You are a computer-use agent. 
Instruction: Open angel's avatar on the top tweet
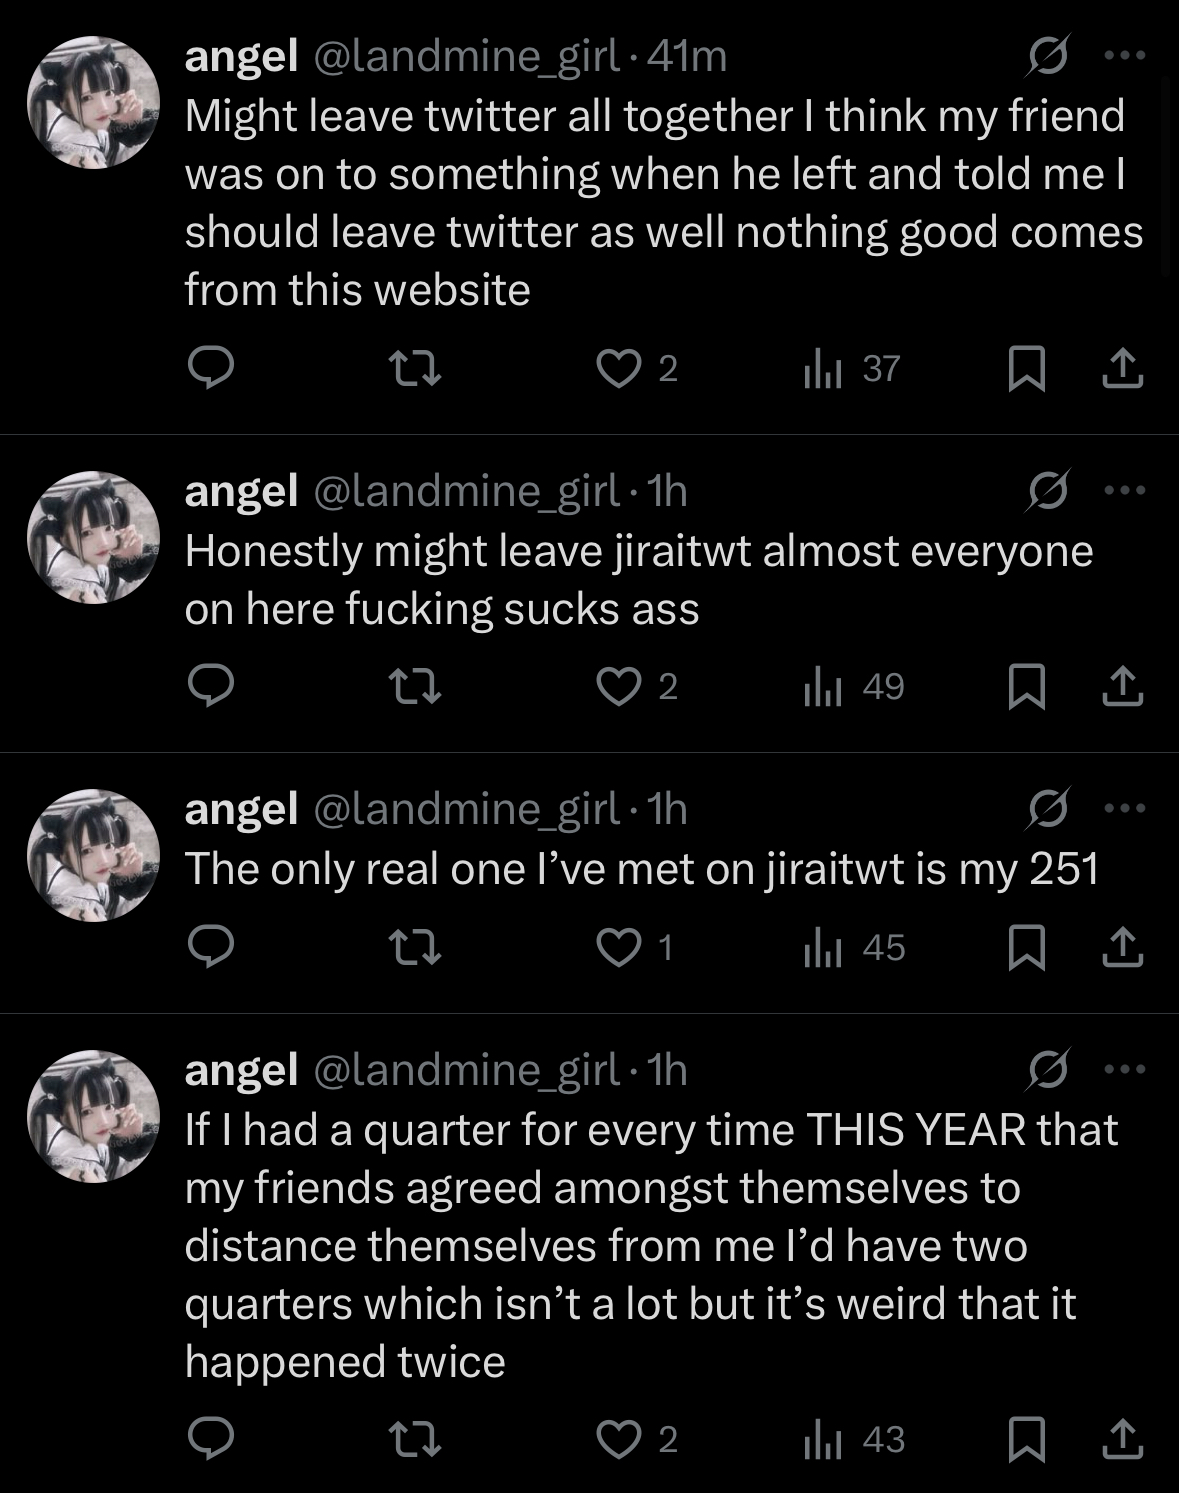pos(93,102)
